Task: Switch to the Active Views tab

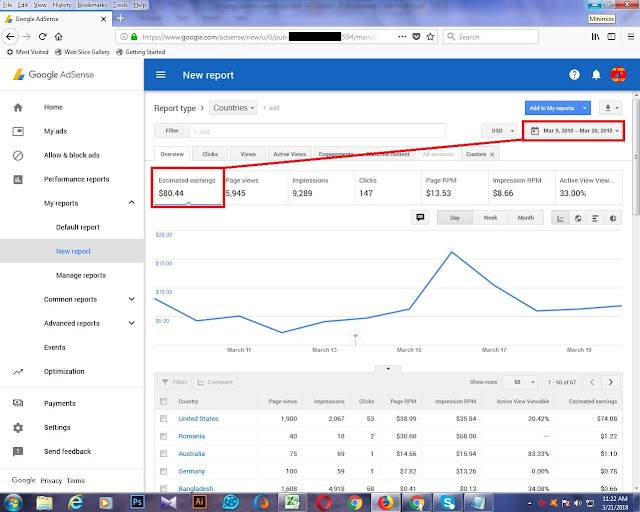Action: 290,154
